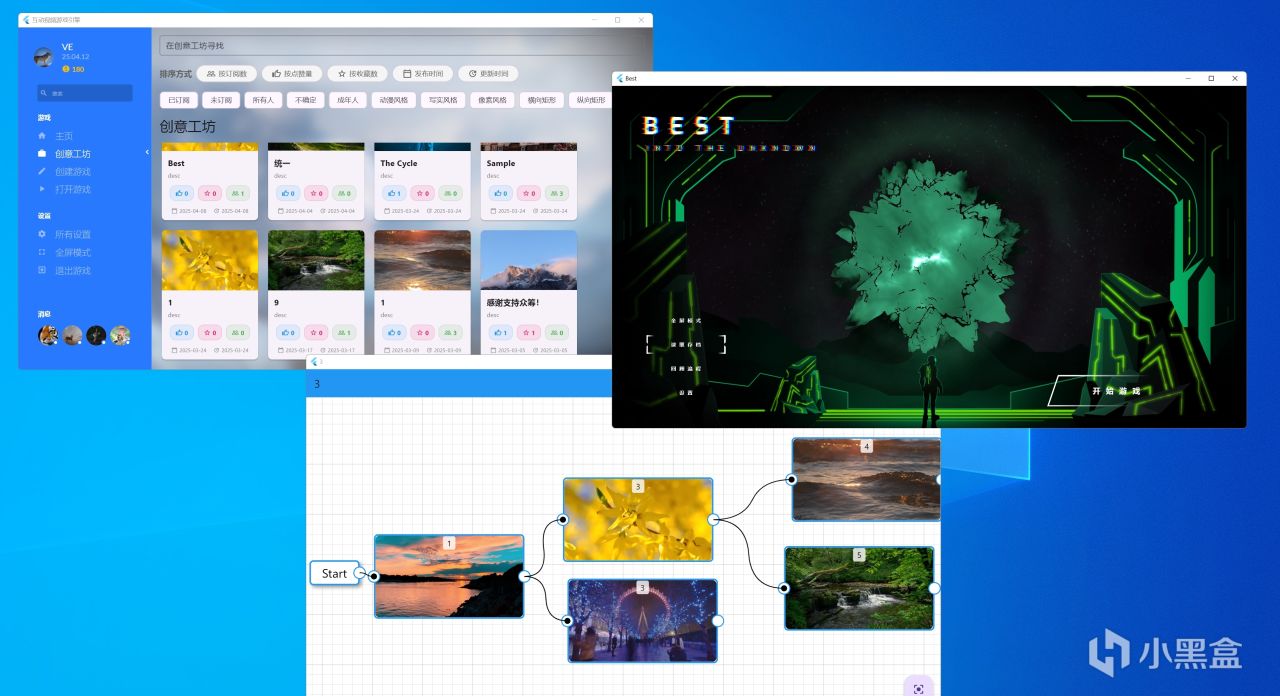Toggle the 横向矩形 filter chip
The width and height of the screenshot is (1280, 696).
click(542, 100)
